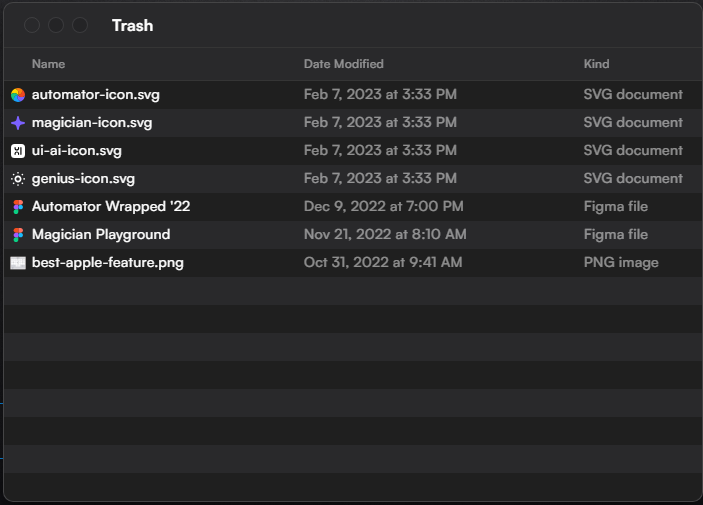Sort files by the Name column header
Image resolution: width=703 pixels, height=505 pixels.
coord(48,64)
